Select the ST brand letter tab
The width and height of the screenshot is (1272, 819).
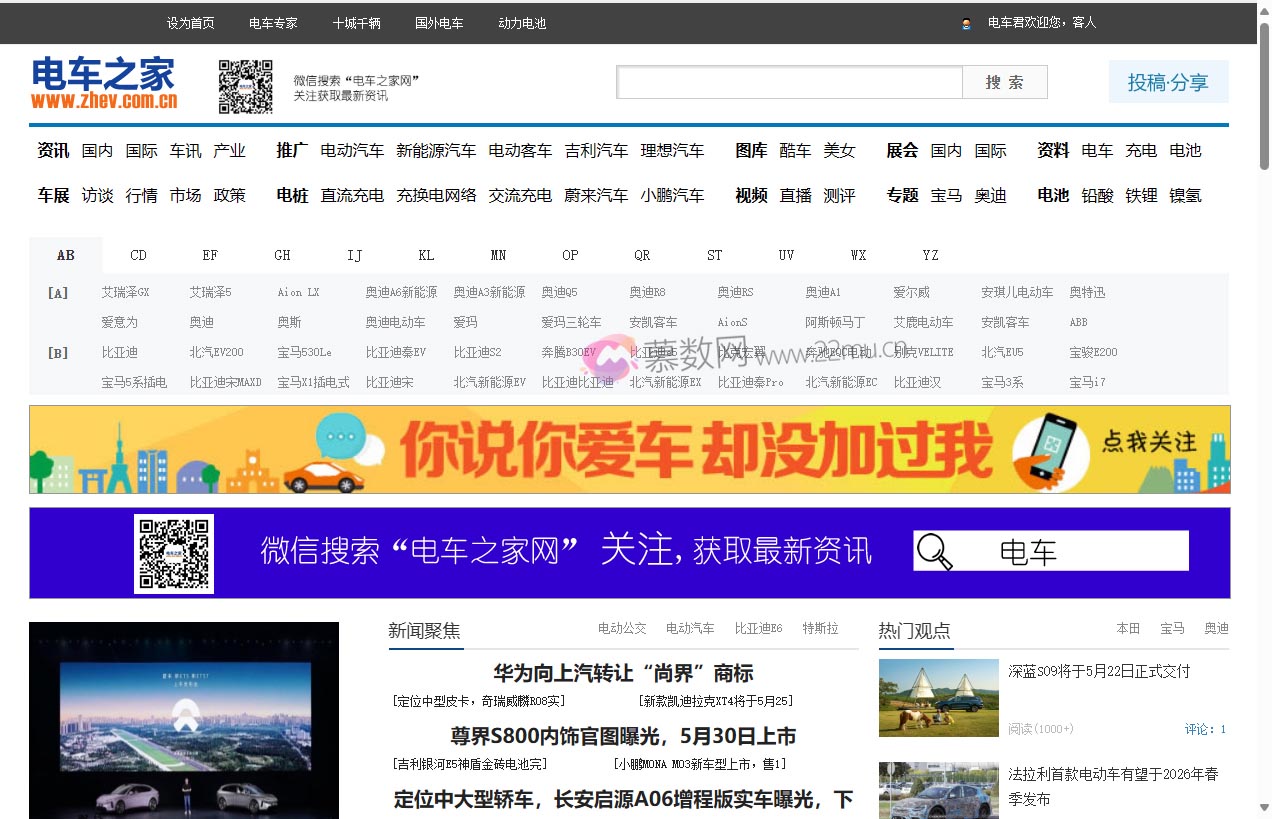tap(714, 255)
